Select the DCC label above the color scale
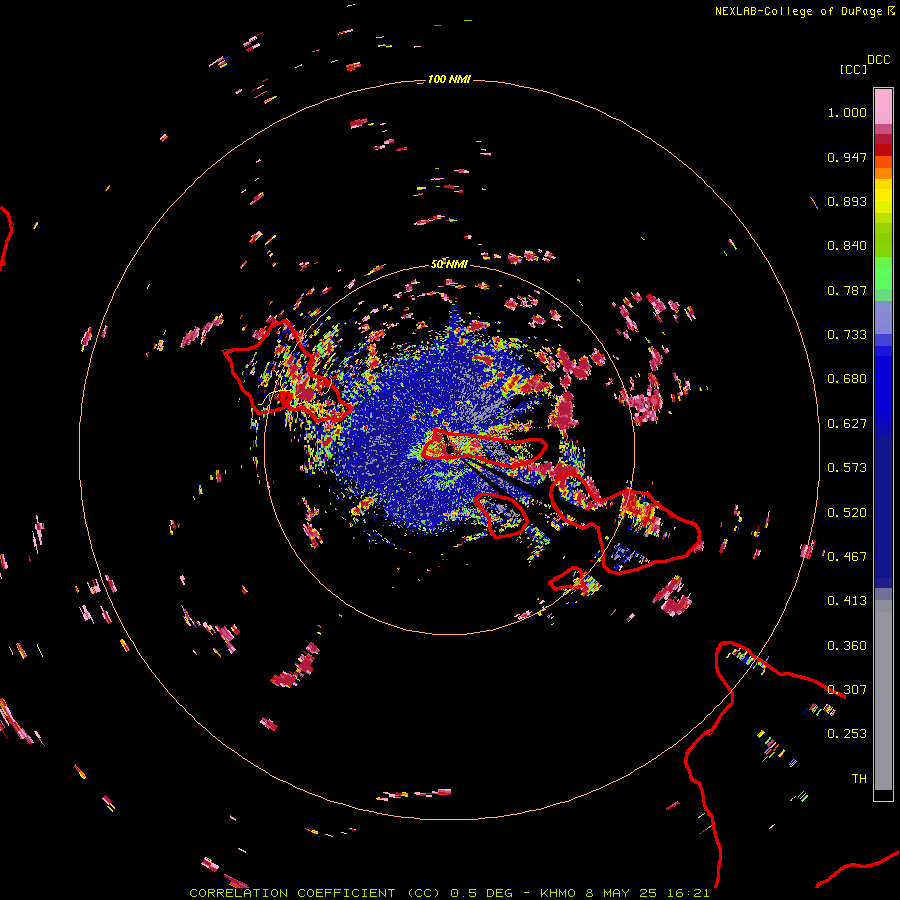 [878, 60]
